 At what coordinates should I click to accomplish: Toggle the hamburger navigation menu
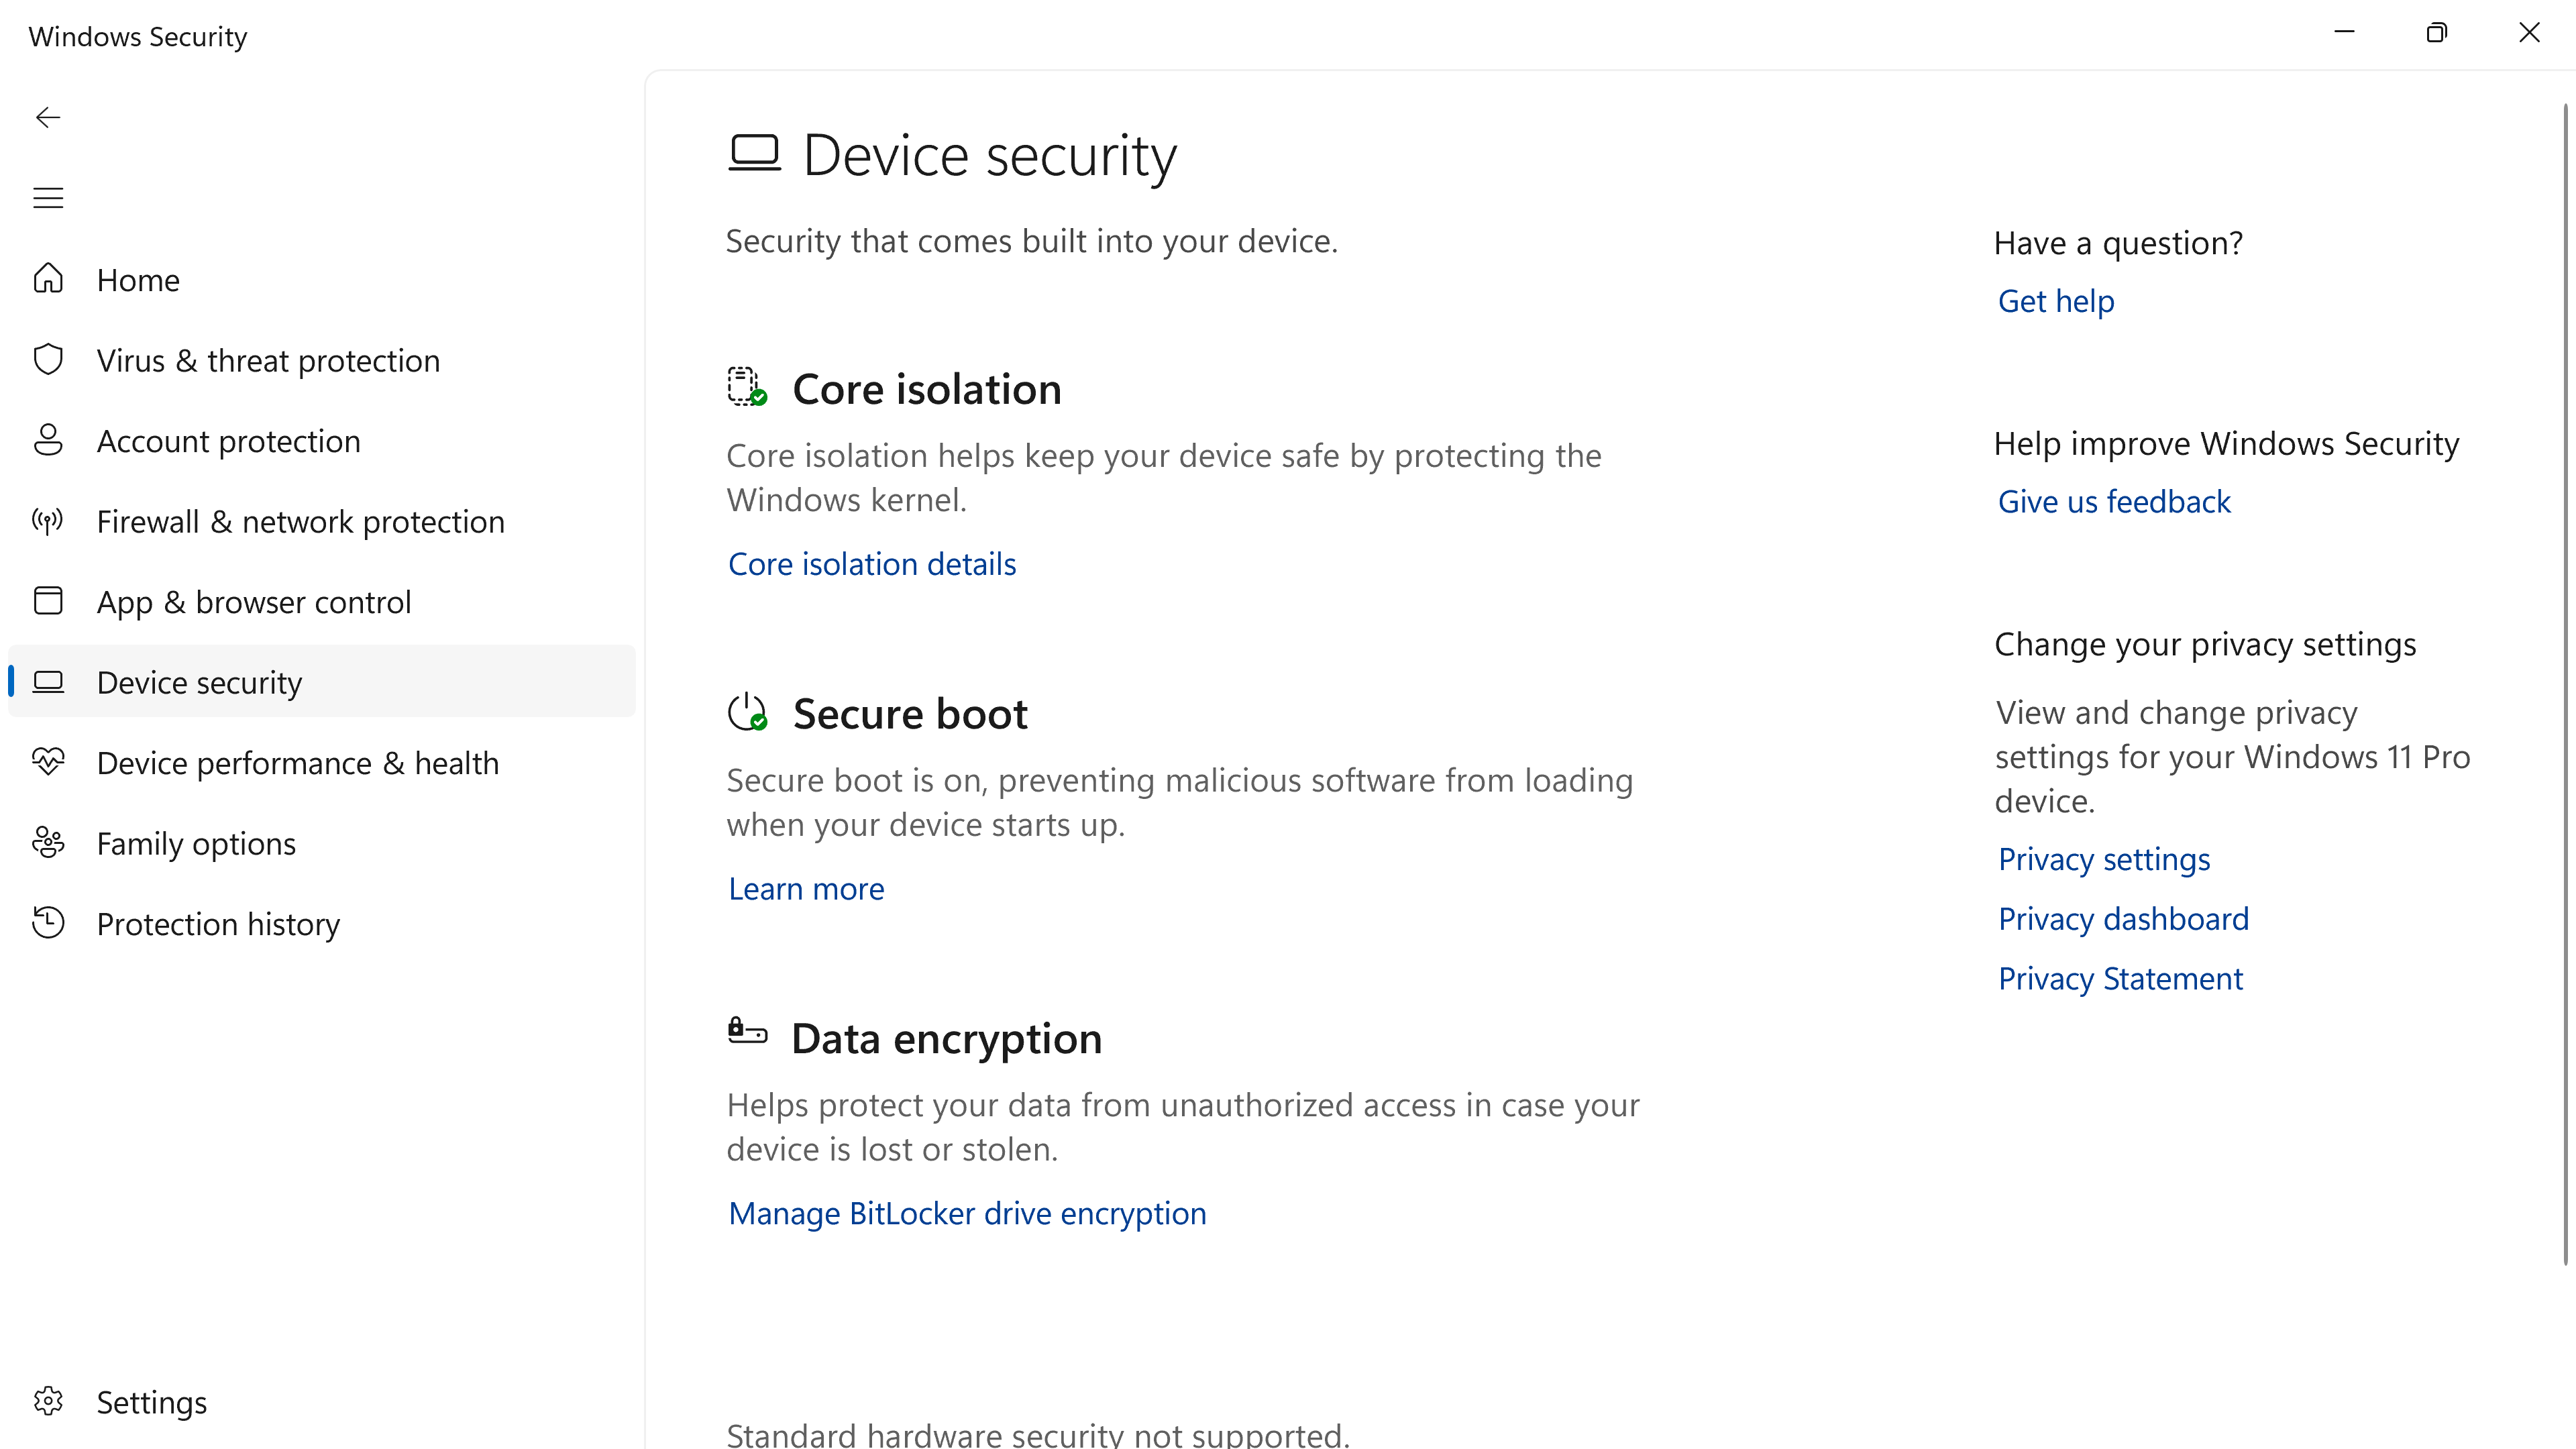(x=48, y=198)
